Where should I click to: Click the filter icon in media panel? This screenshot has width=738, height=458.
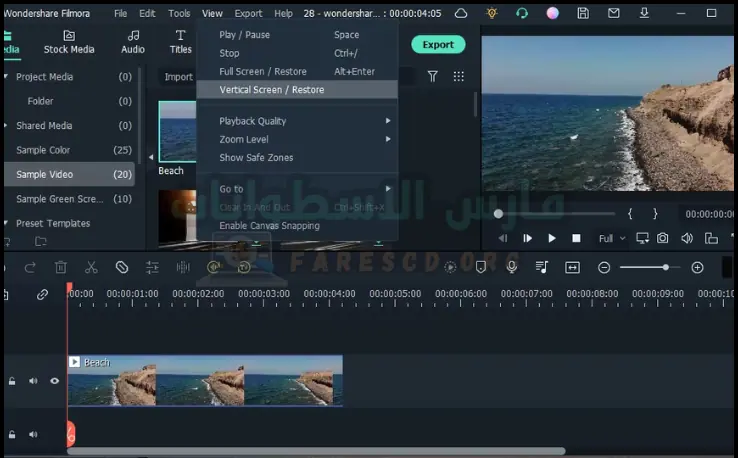click(x=433, y=76)
